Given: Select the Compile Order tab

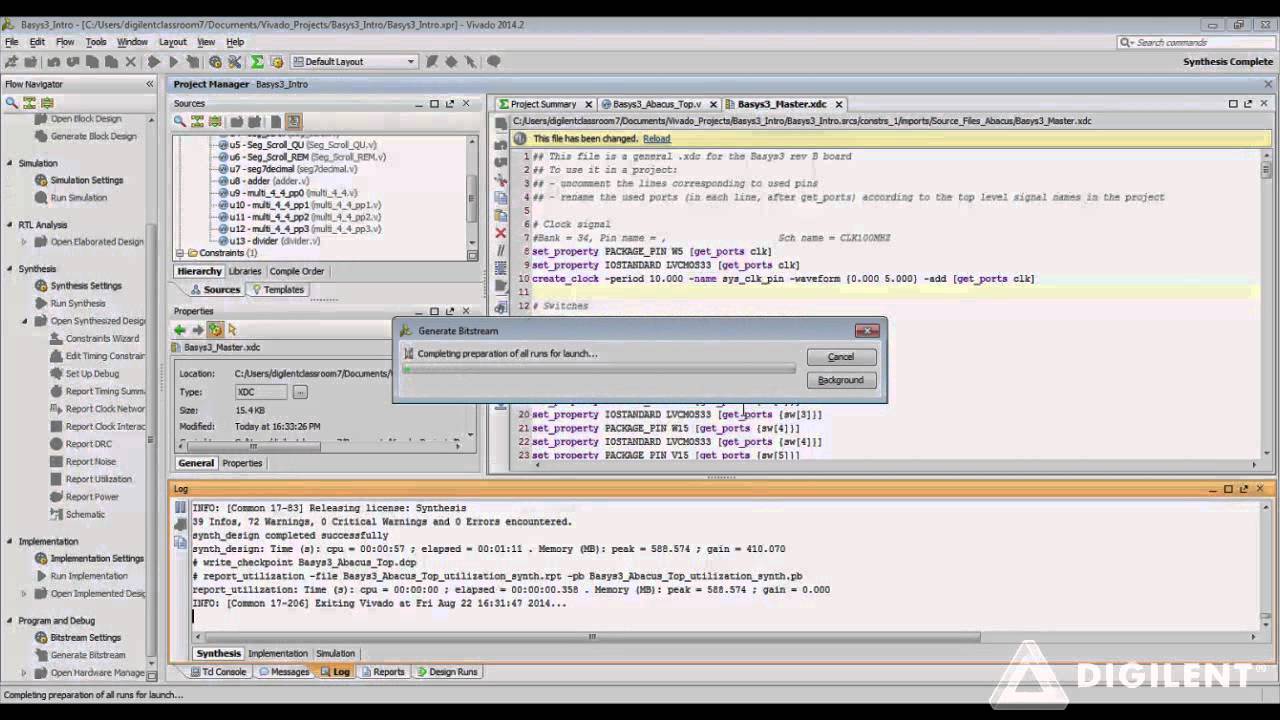Looking at the screenshot, I should (297, 271).
